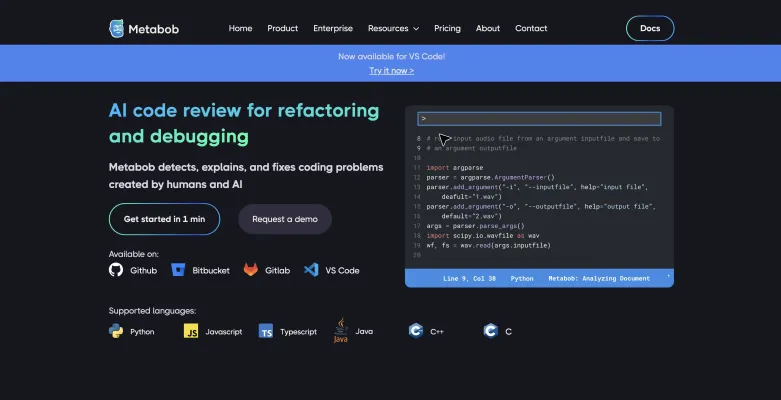Open the Enterprise nav item
The image size is (781, 400).
pos(333,28)
